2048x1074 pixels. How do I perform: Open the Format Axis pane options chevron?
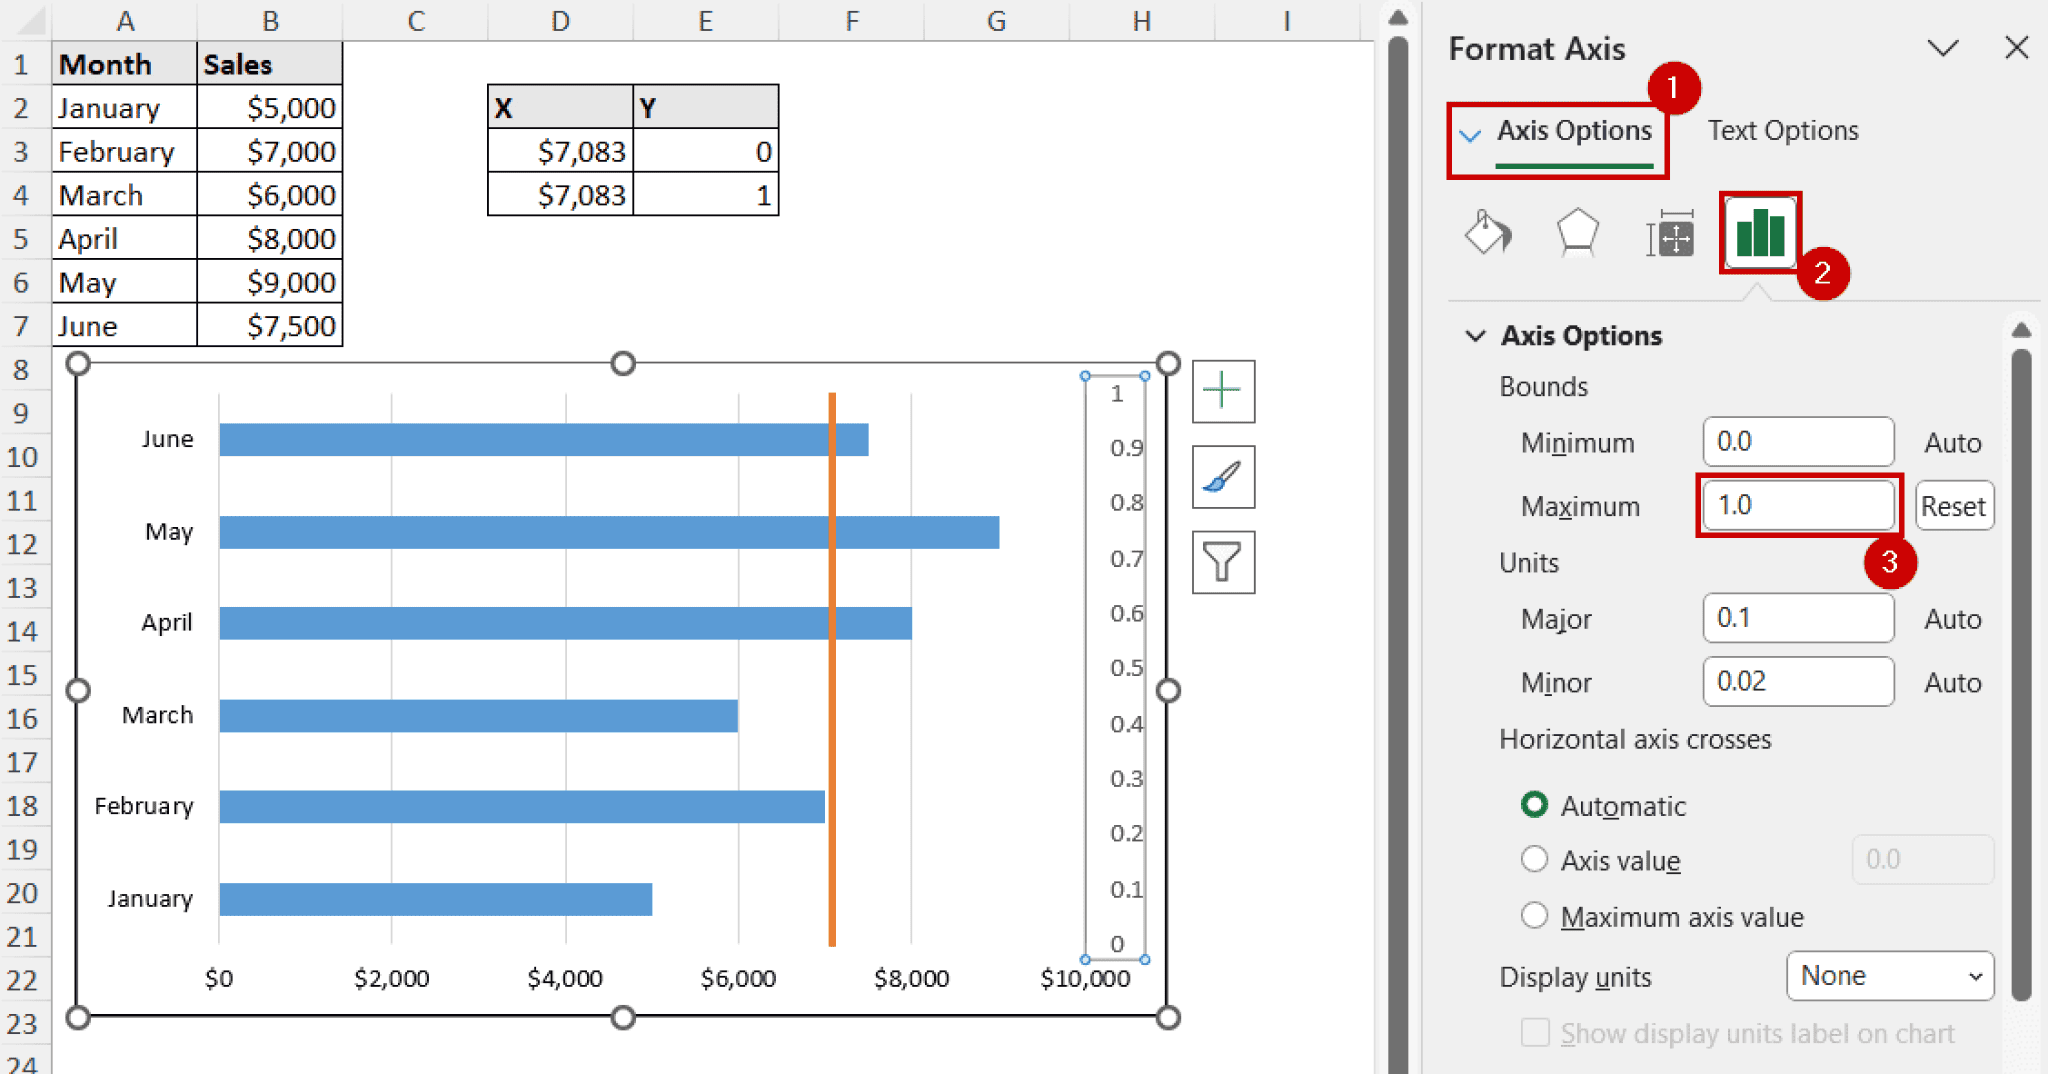1943,47
